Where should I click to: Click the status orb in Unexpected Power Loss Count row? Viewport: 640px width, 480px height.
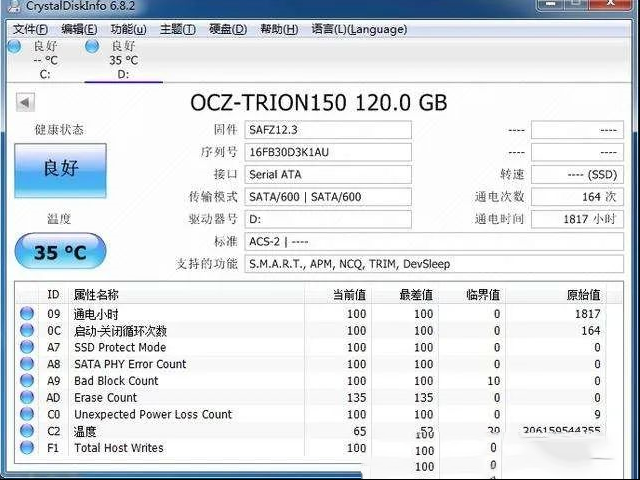(27, 414)
